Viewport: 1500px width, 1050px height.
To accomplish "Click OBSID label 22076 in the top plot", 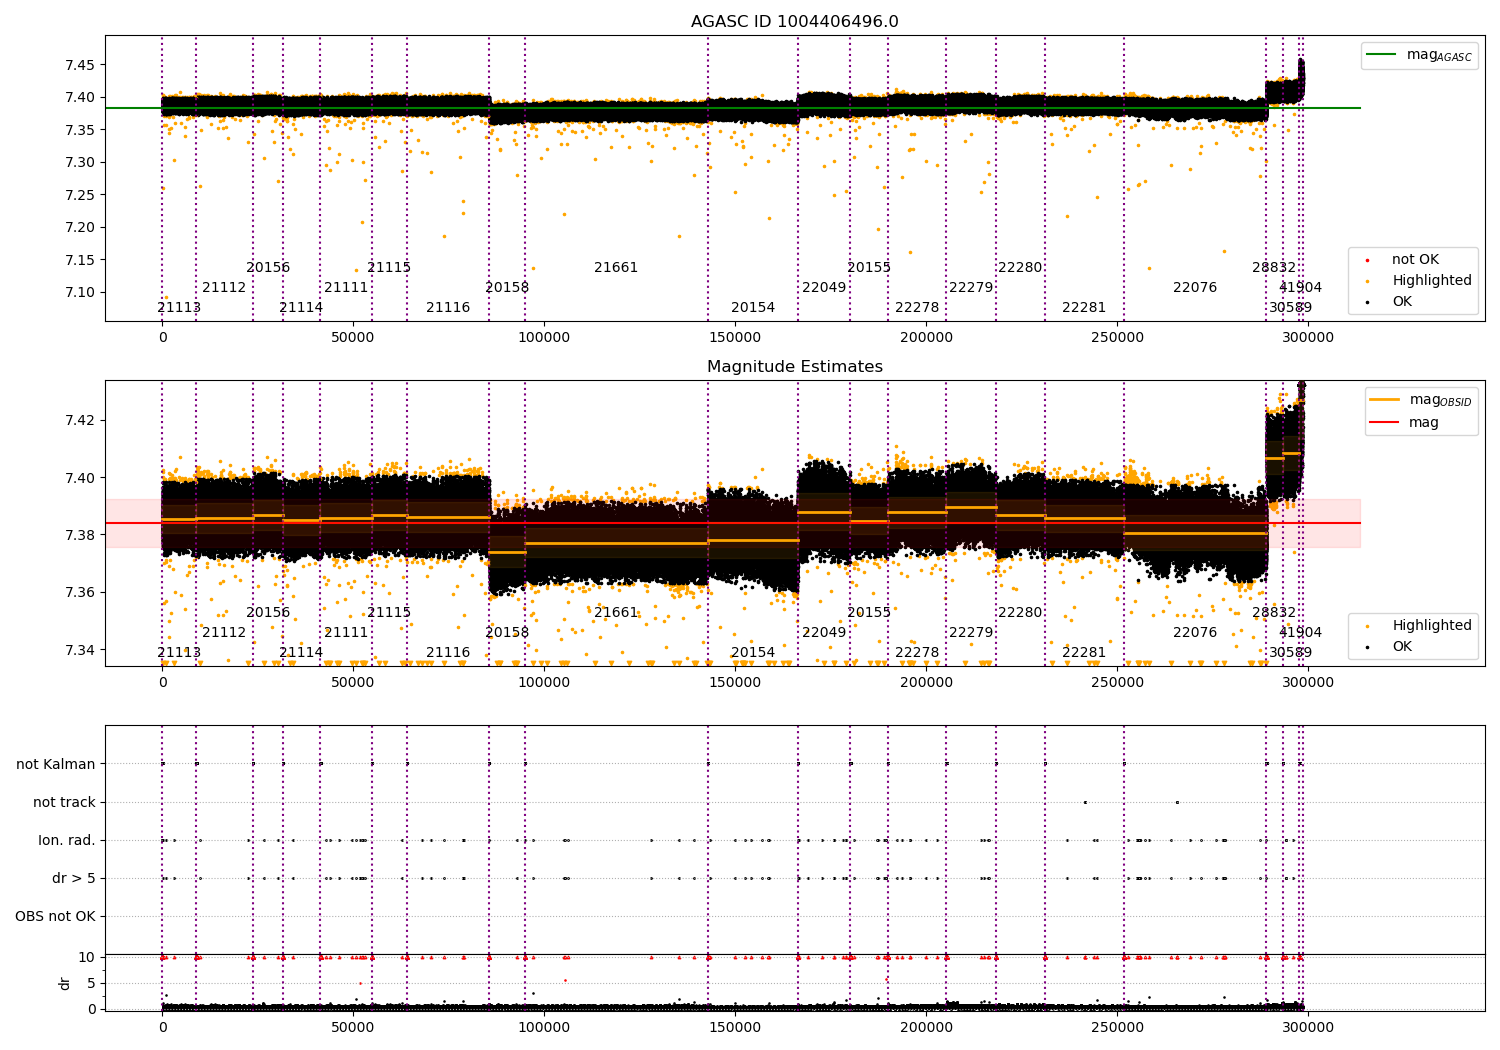I will [1195, 288].
